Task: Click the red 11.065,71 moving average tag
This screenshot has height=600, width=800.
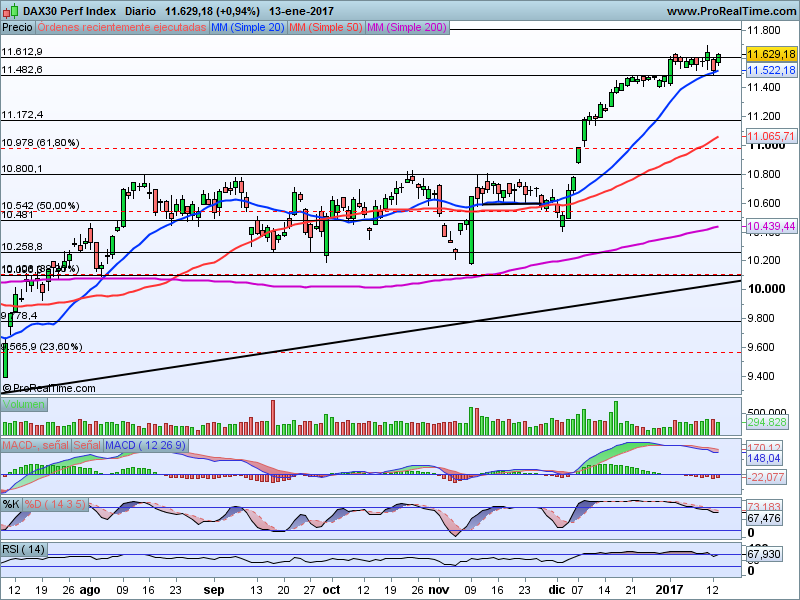Action: tap(771, 136)
